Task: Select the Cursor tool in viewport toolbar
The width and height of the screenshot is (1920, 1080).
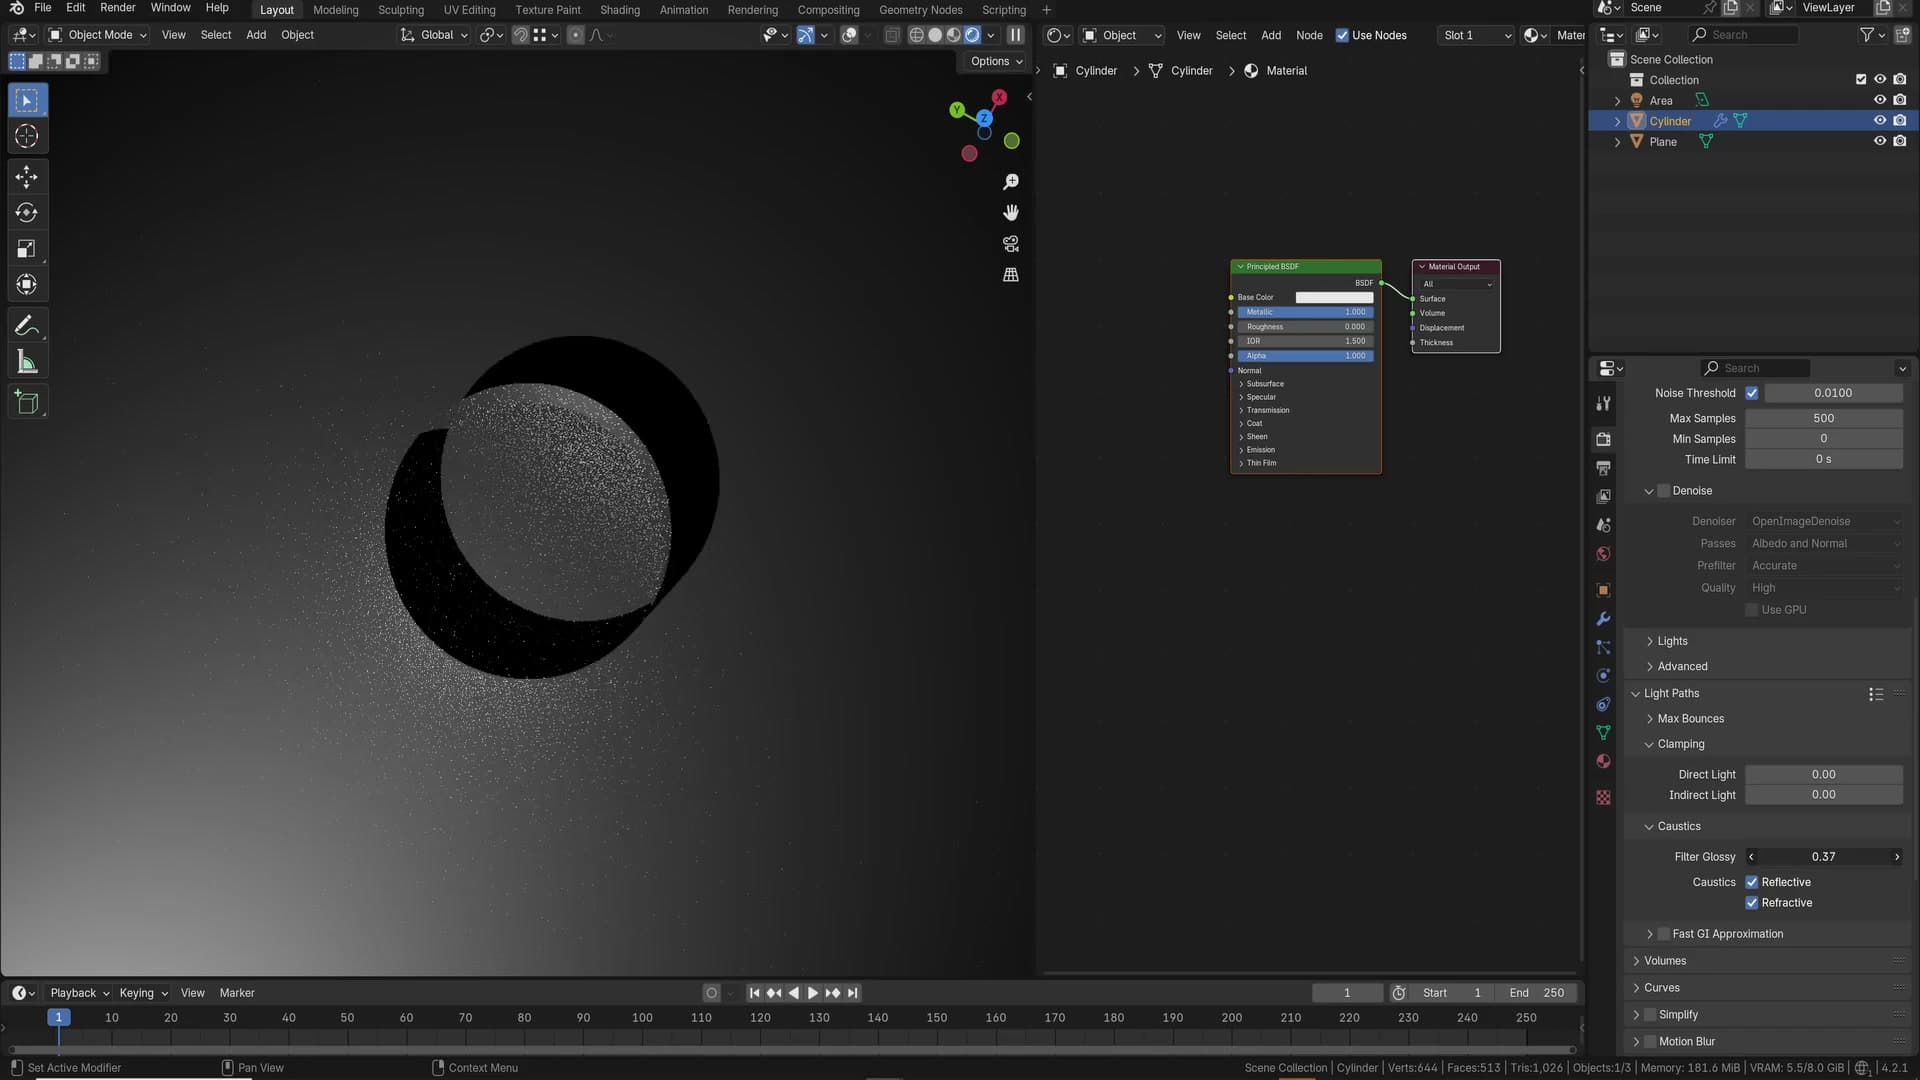Action: tap(27, 136)
